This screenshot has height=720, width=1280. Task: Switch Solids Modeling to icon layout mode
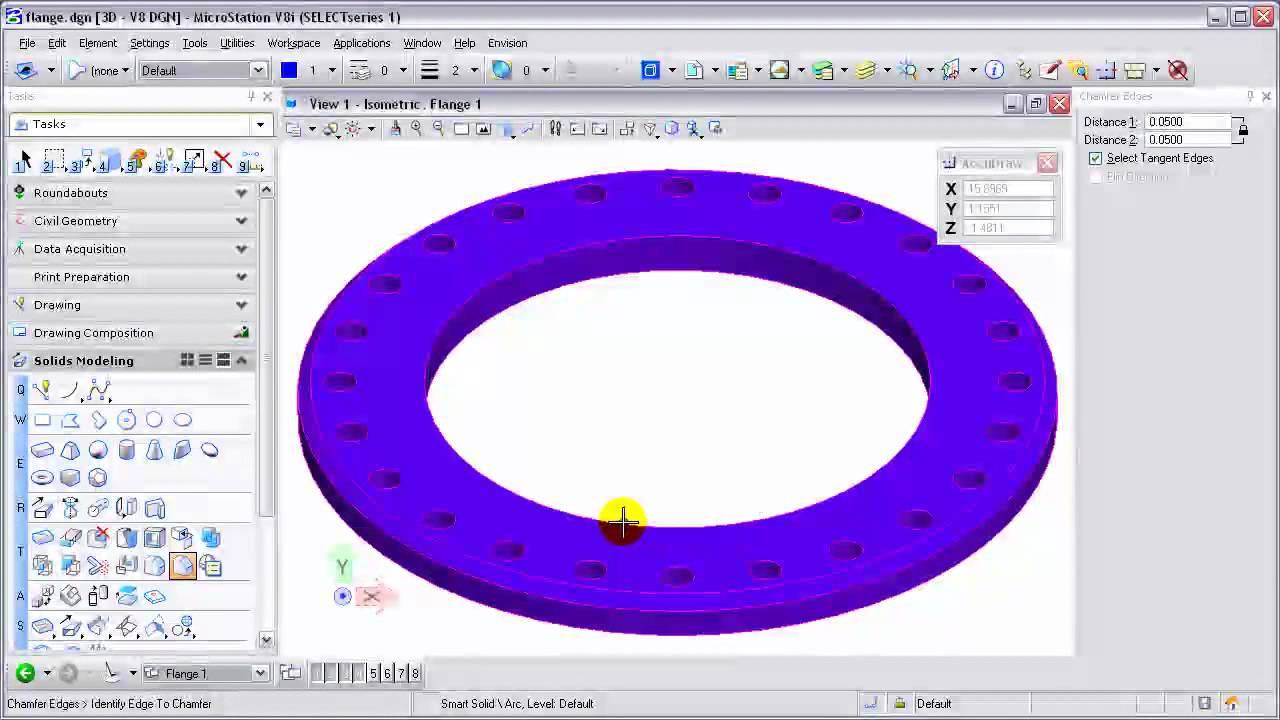[187, 360]
